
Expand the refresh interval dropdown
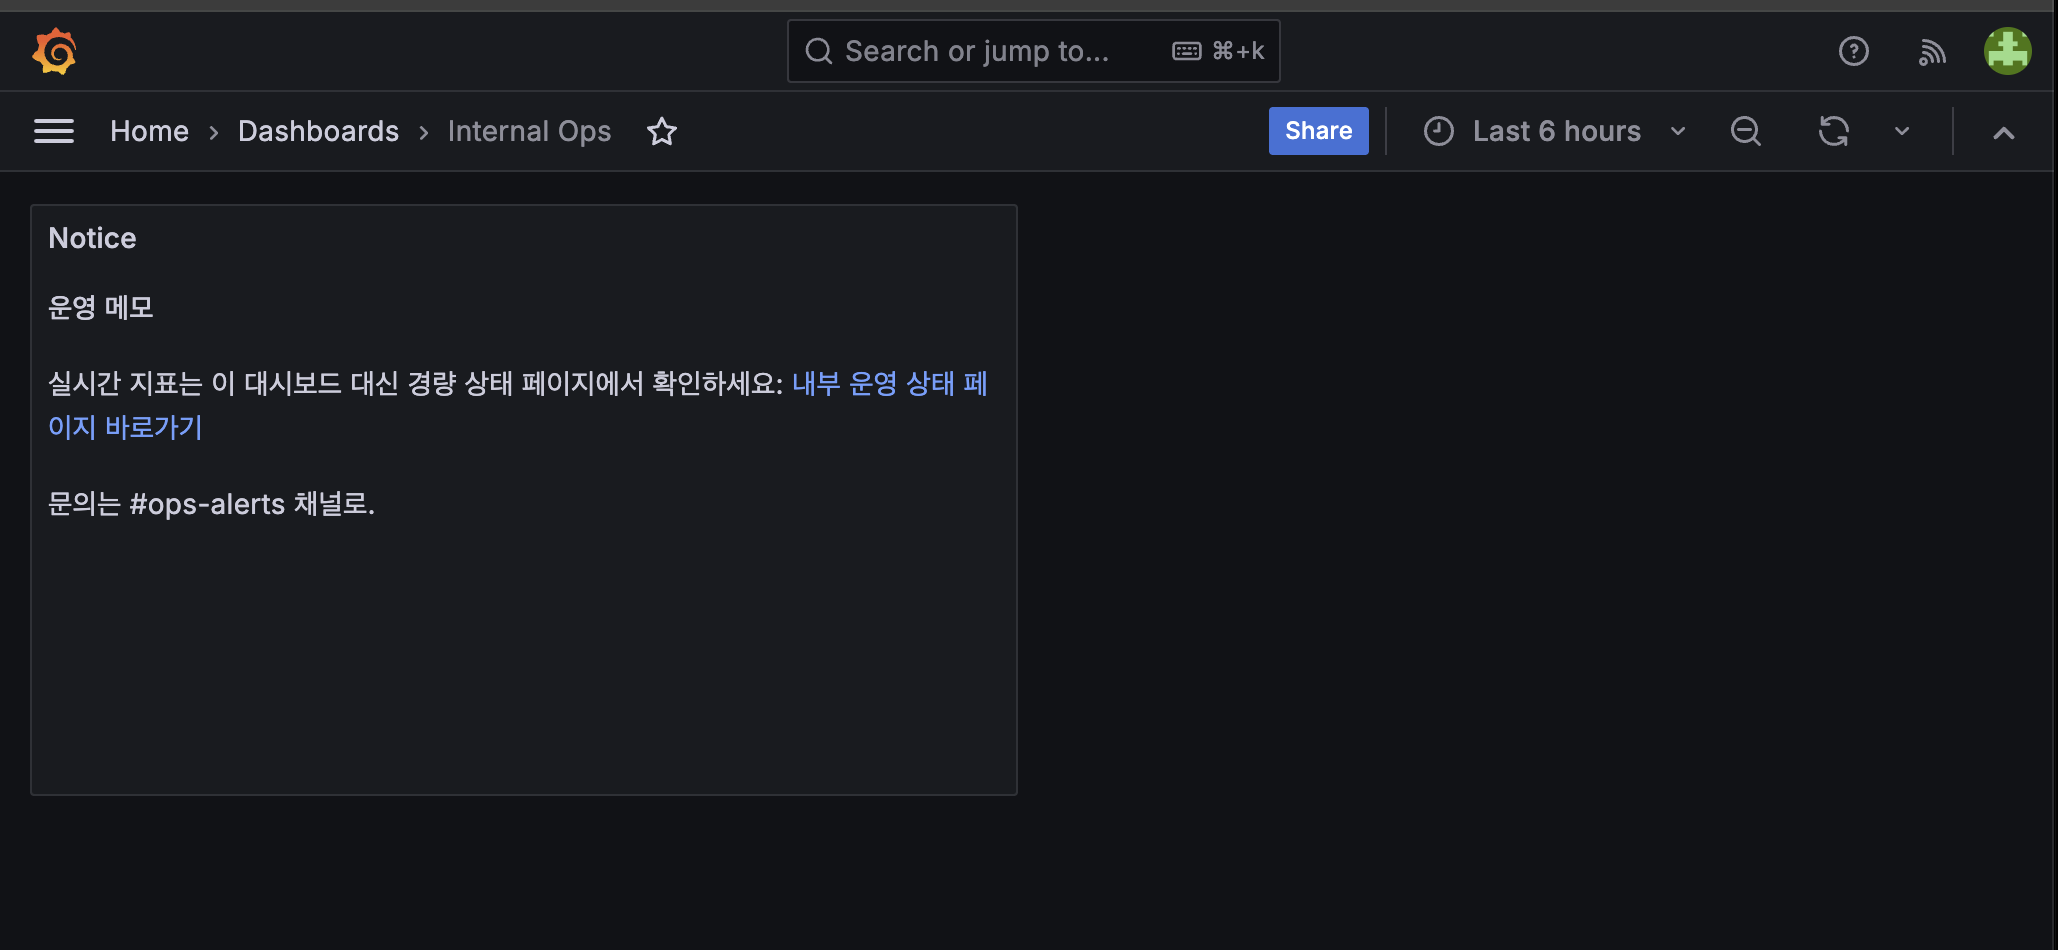1902,131
